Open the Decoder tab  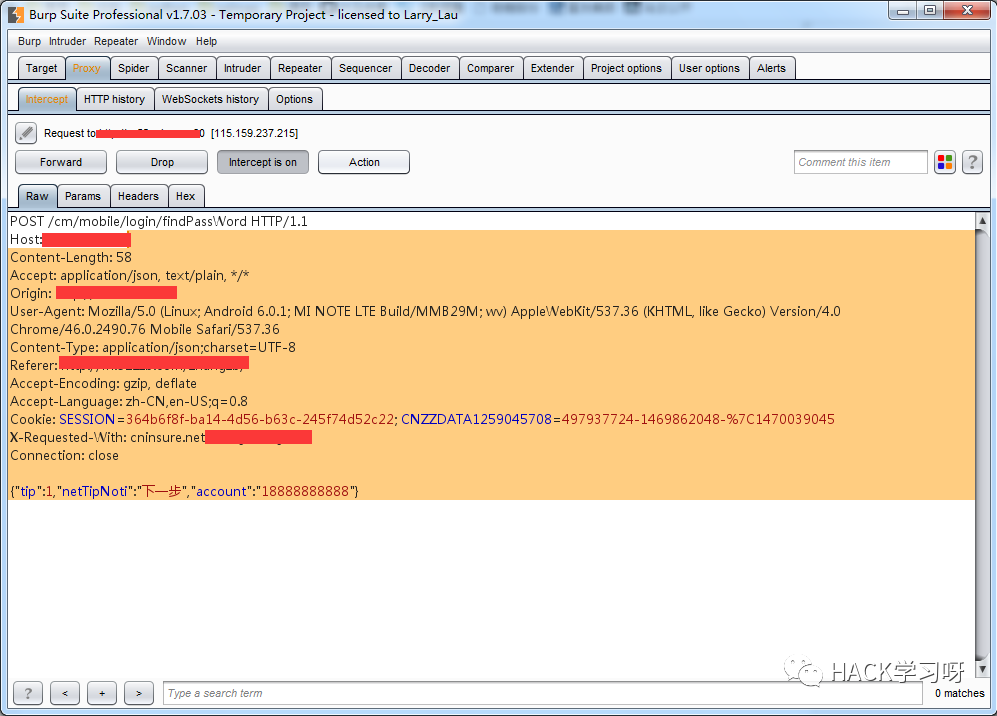pos(429,68)
